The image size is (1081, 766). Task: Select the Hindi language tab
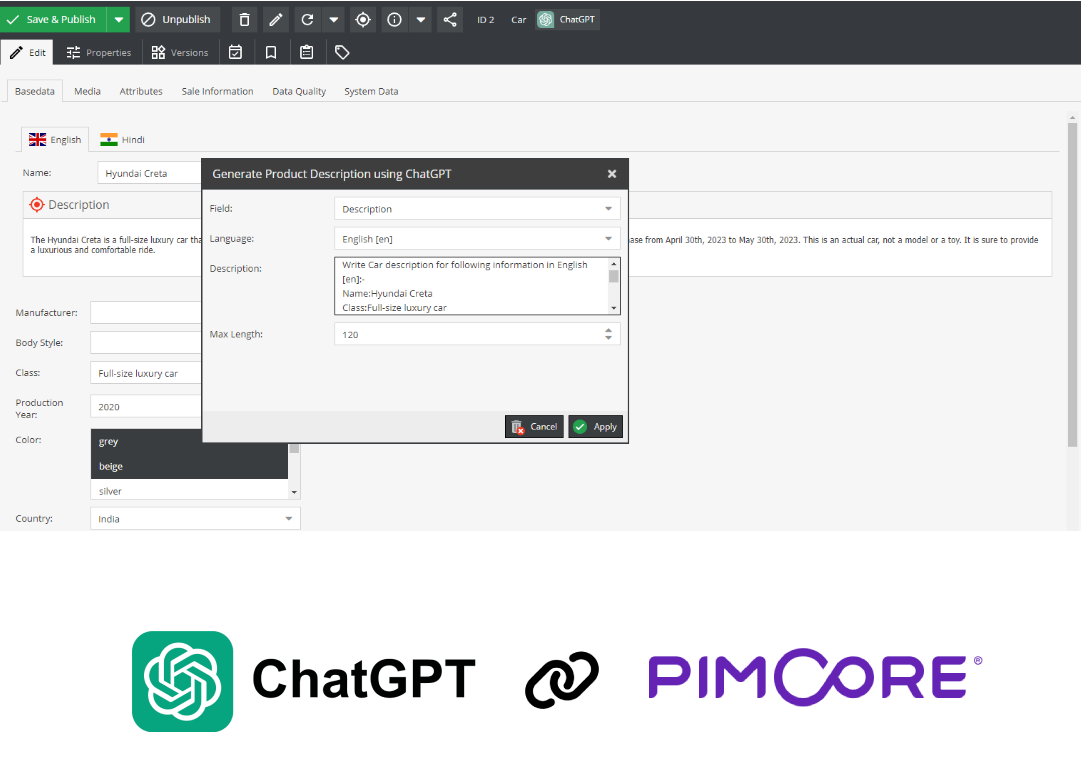pos(122,139)
